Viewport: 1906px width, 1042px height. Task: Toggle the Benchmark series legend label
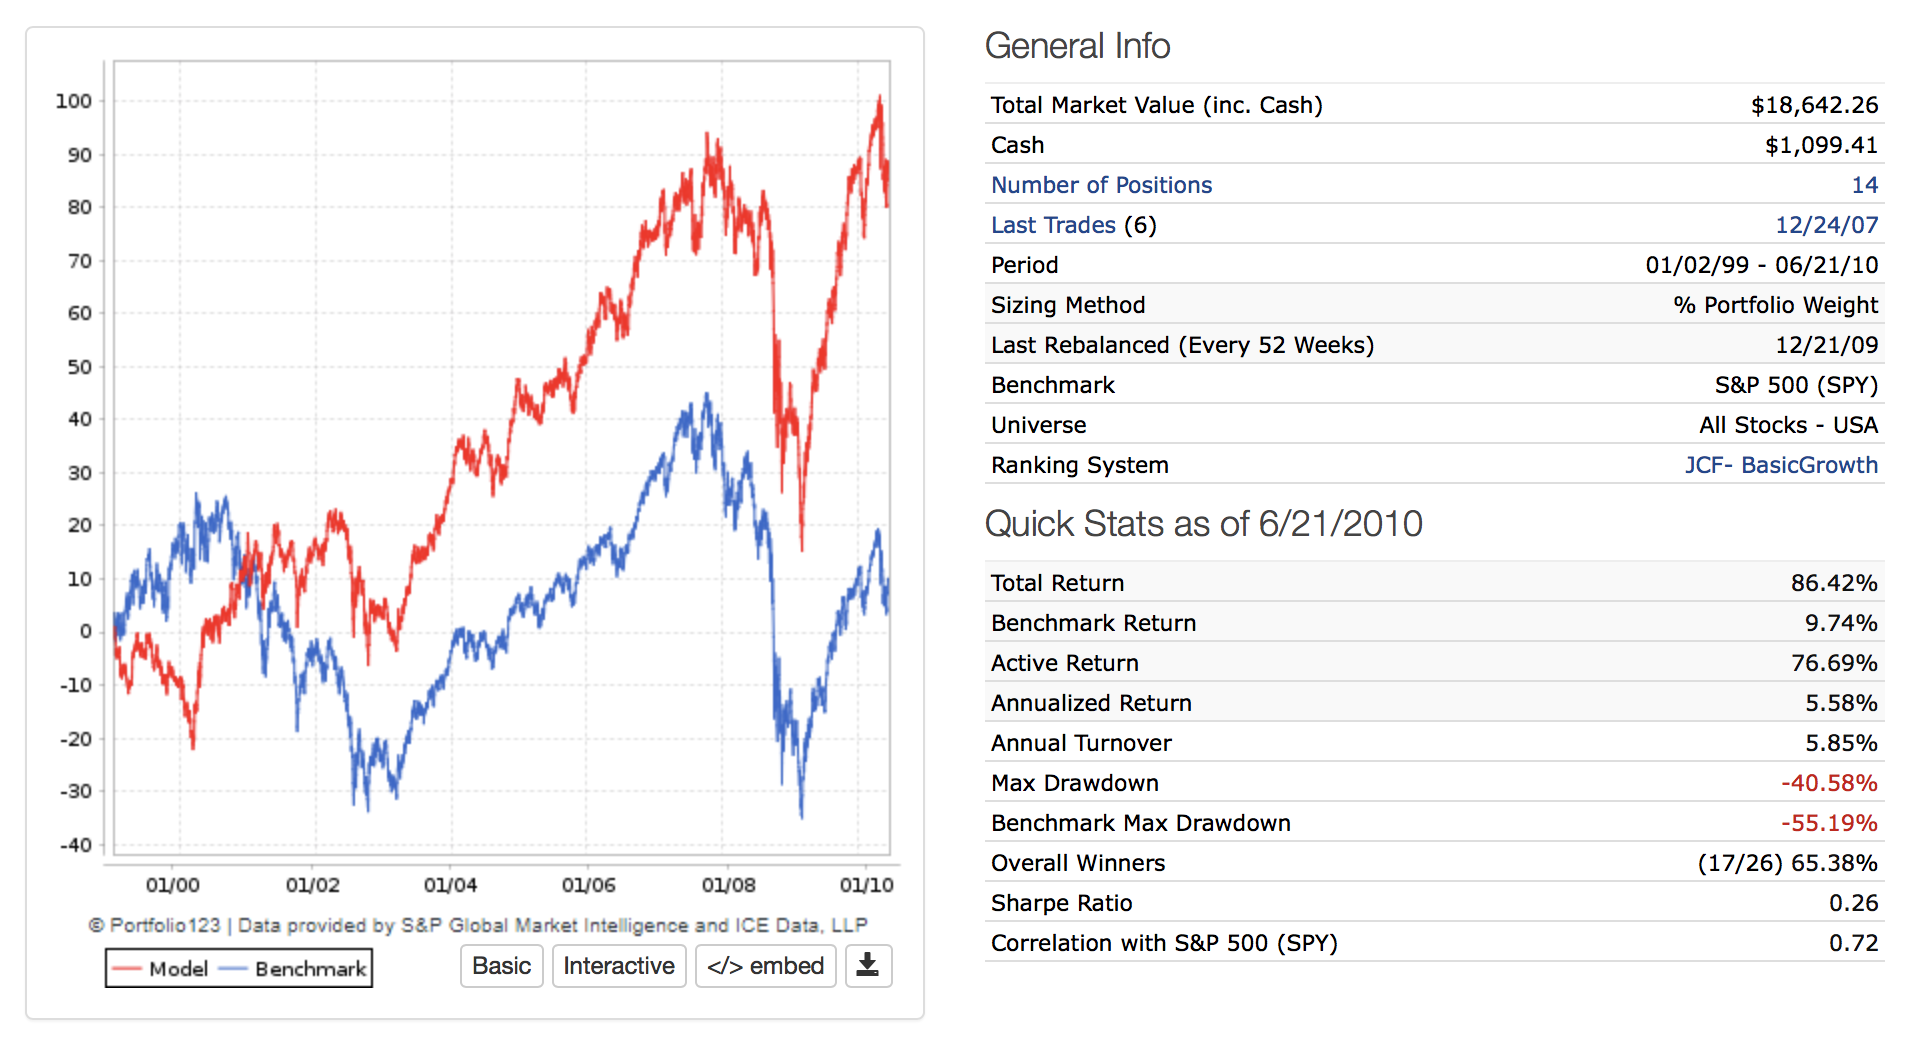point(310,968)
